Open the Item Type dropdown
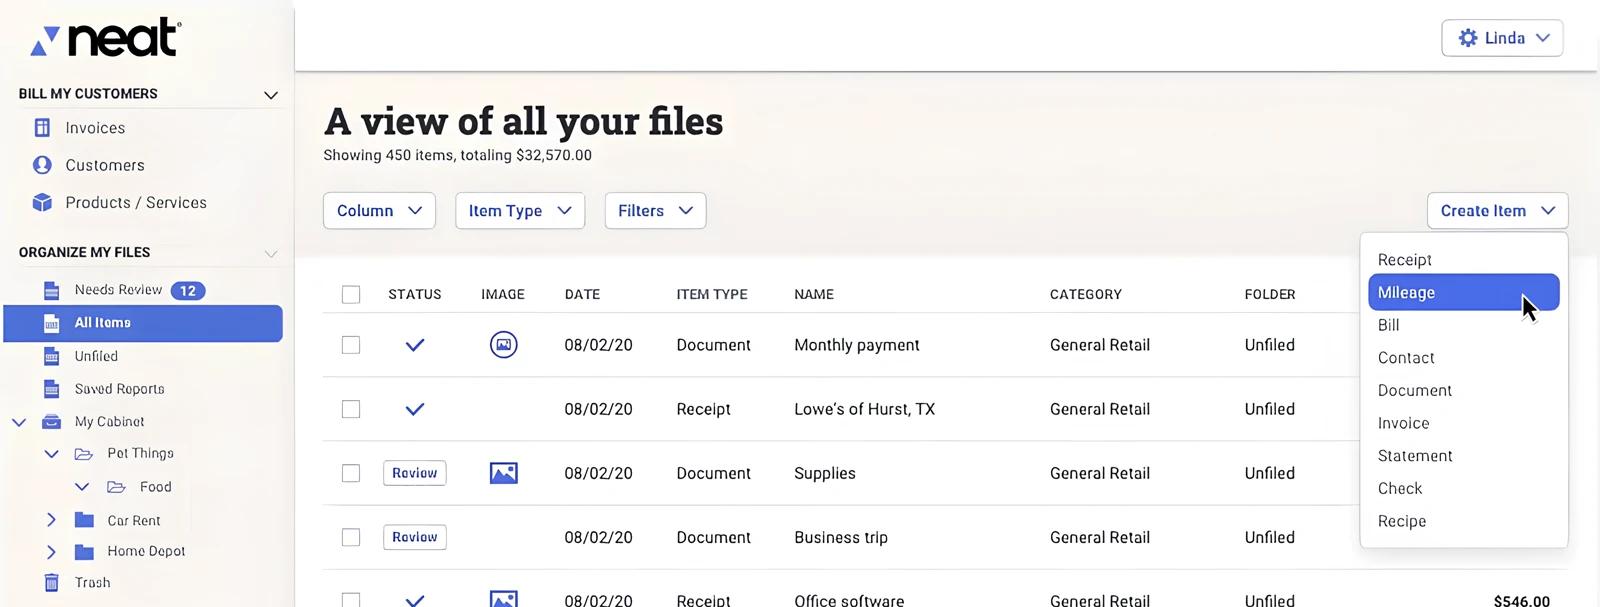This screenshot has width=1600, height=607. point(519,211)
